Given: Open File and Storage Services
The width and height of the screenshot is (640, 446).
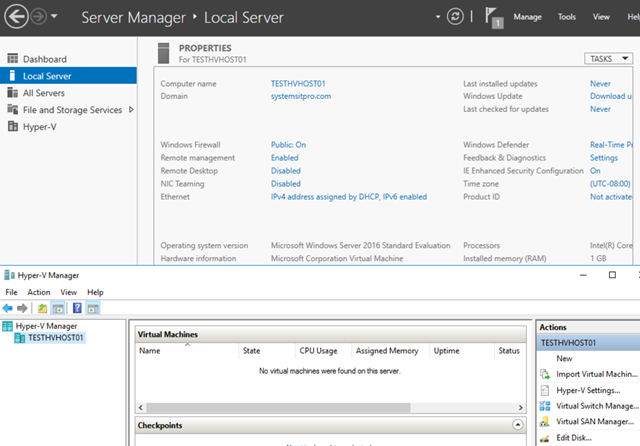Looking at the screenshot, I should tap(72, 110).
